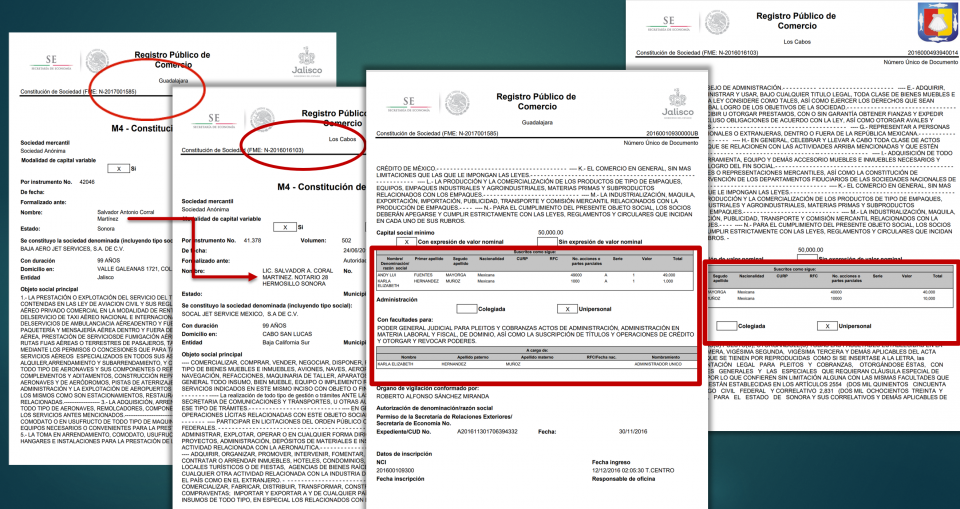Click the SE logo on the top-right Los Cabos document
This screenshot has width=960, height=509.
[668, 23]
